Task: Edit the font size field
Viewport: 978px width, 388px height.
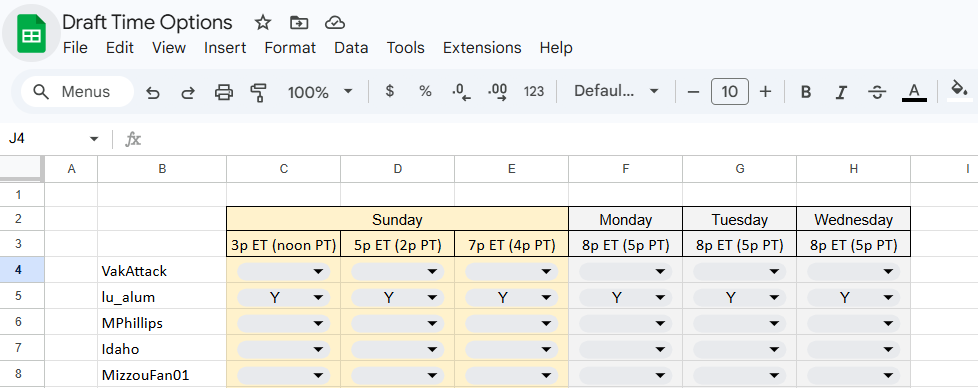Action: (729, 92)
